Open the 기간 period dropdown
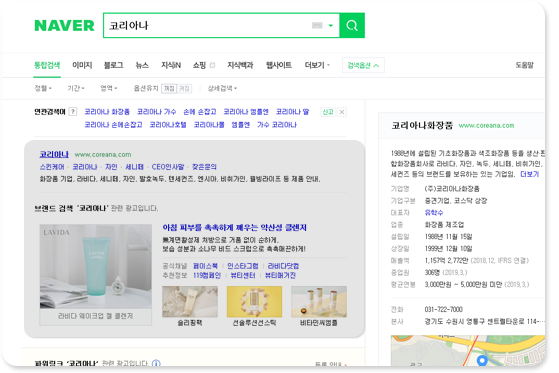Image resolution: width=559 pixels, height=373 pixels. [76, 88]
